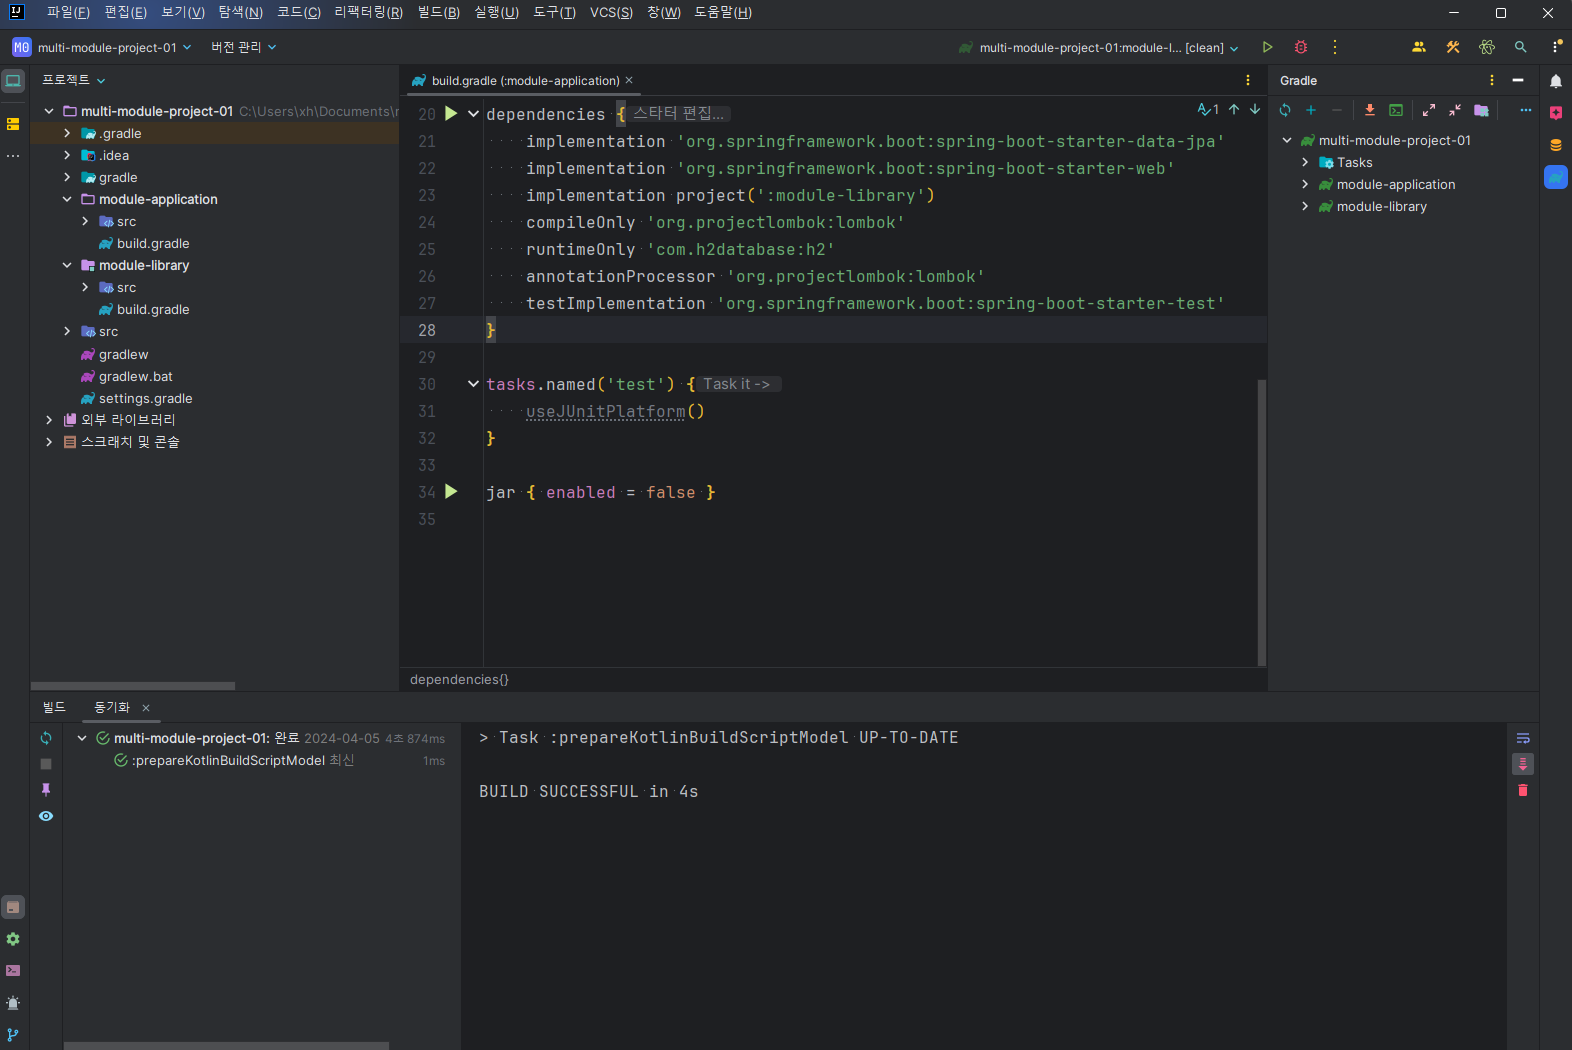Click the build hammer icon
Image resolution: width=1572 pixels, height=1050 pixels.
coord(1453,47)
